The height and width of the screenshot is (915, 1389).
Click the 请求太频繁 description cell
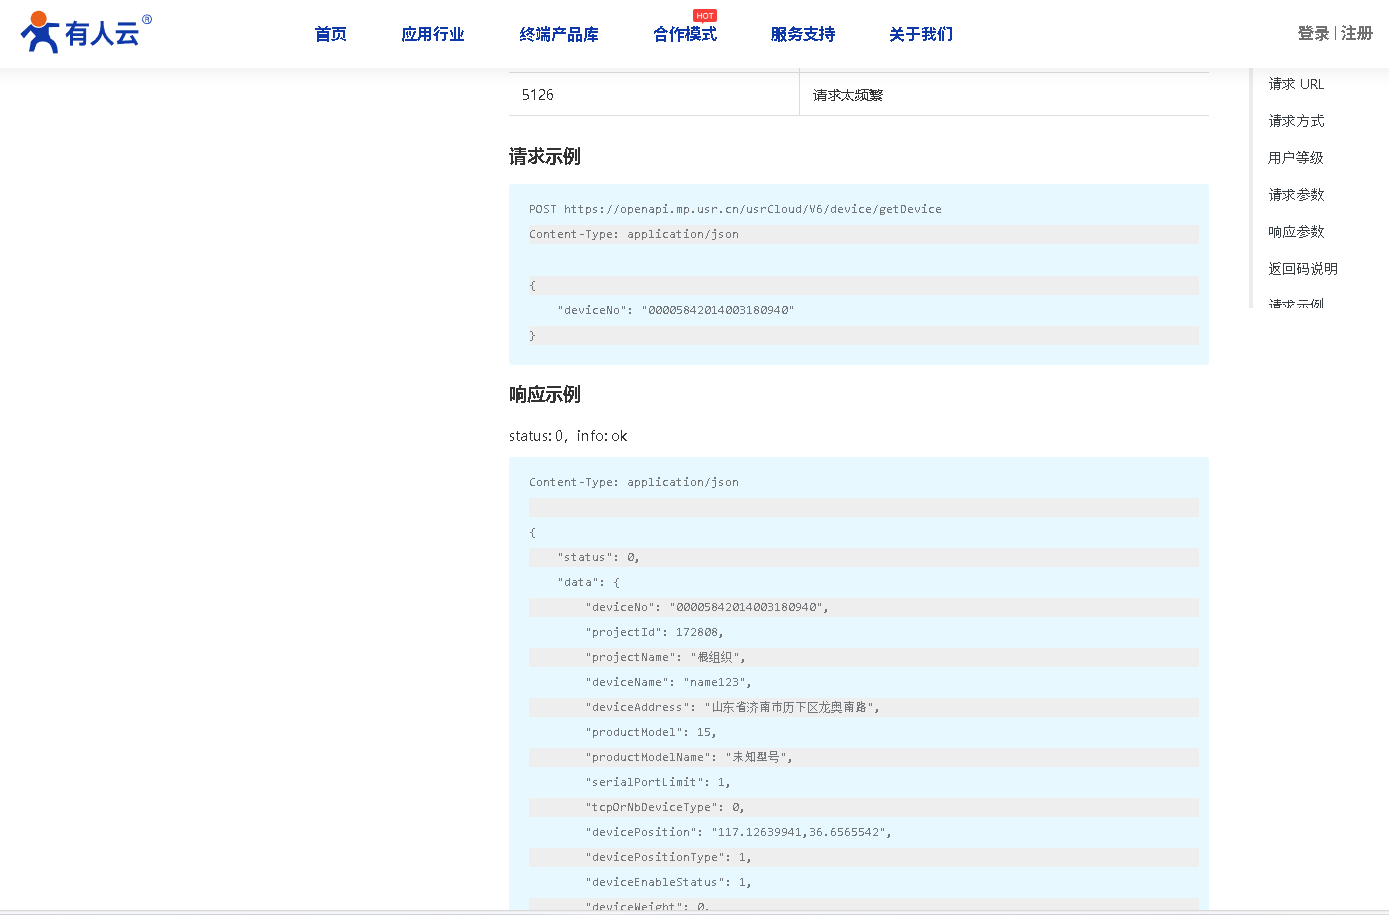[1004, 95]
